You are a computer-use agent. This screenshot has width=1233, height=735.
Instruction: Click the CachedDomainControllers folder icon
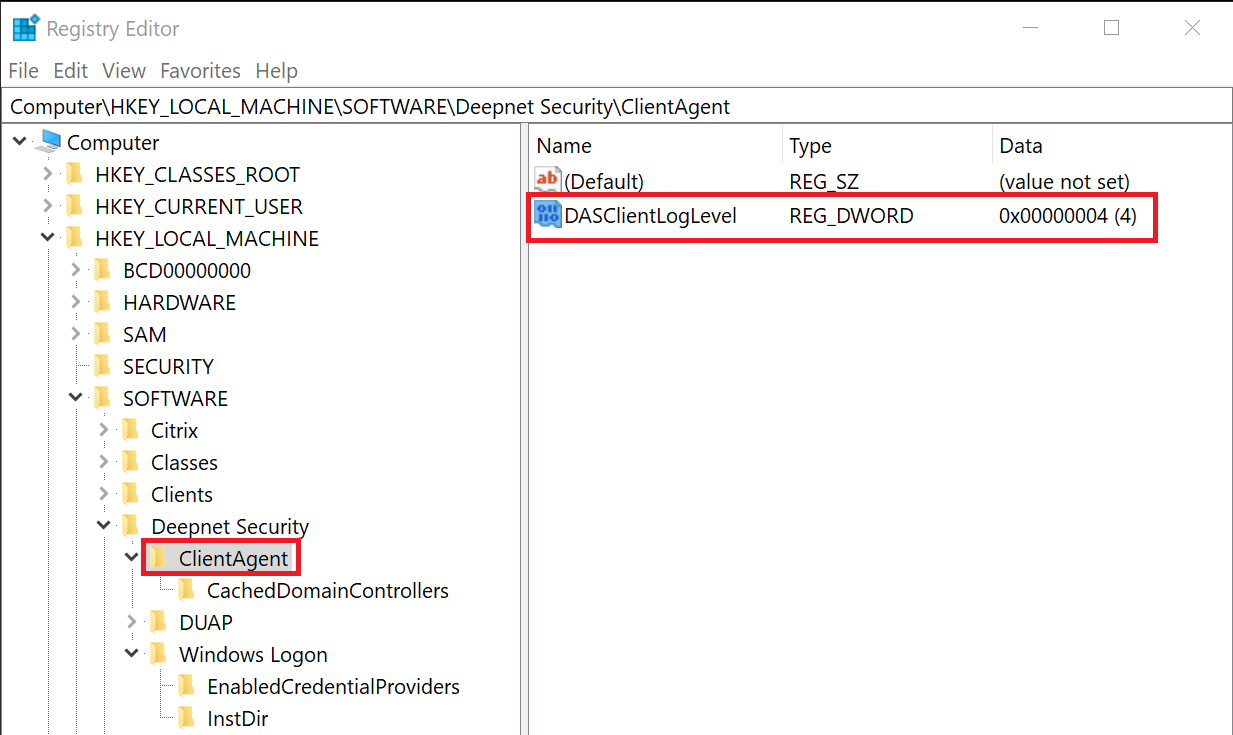point(186,591)
